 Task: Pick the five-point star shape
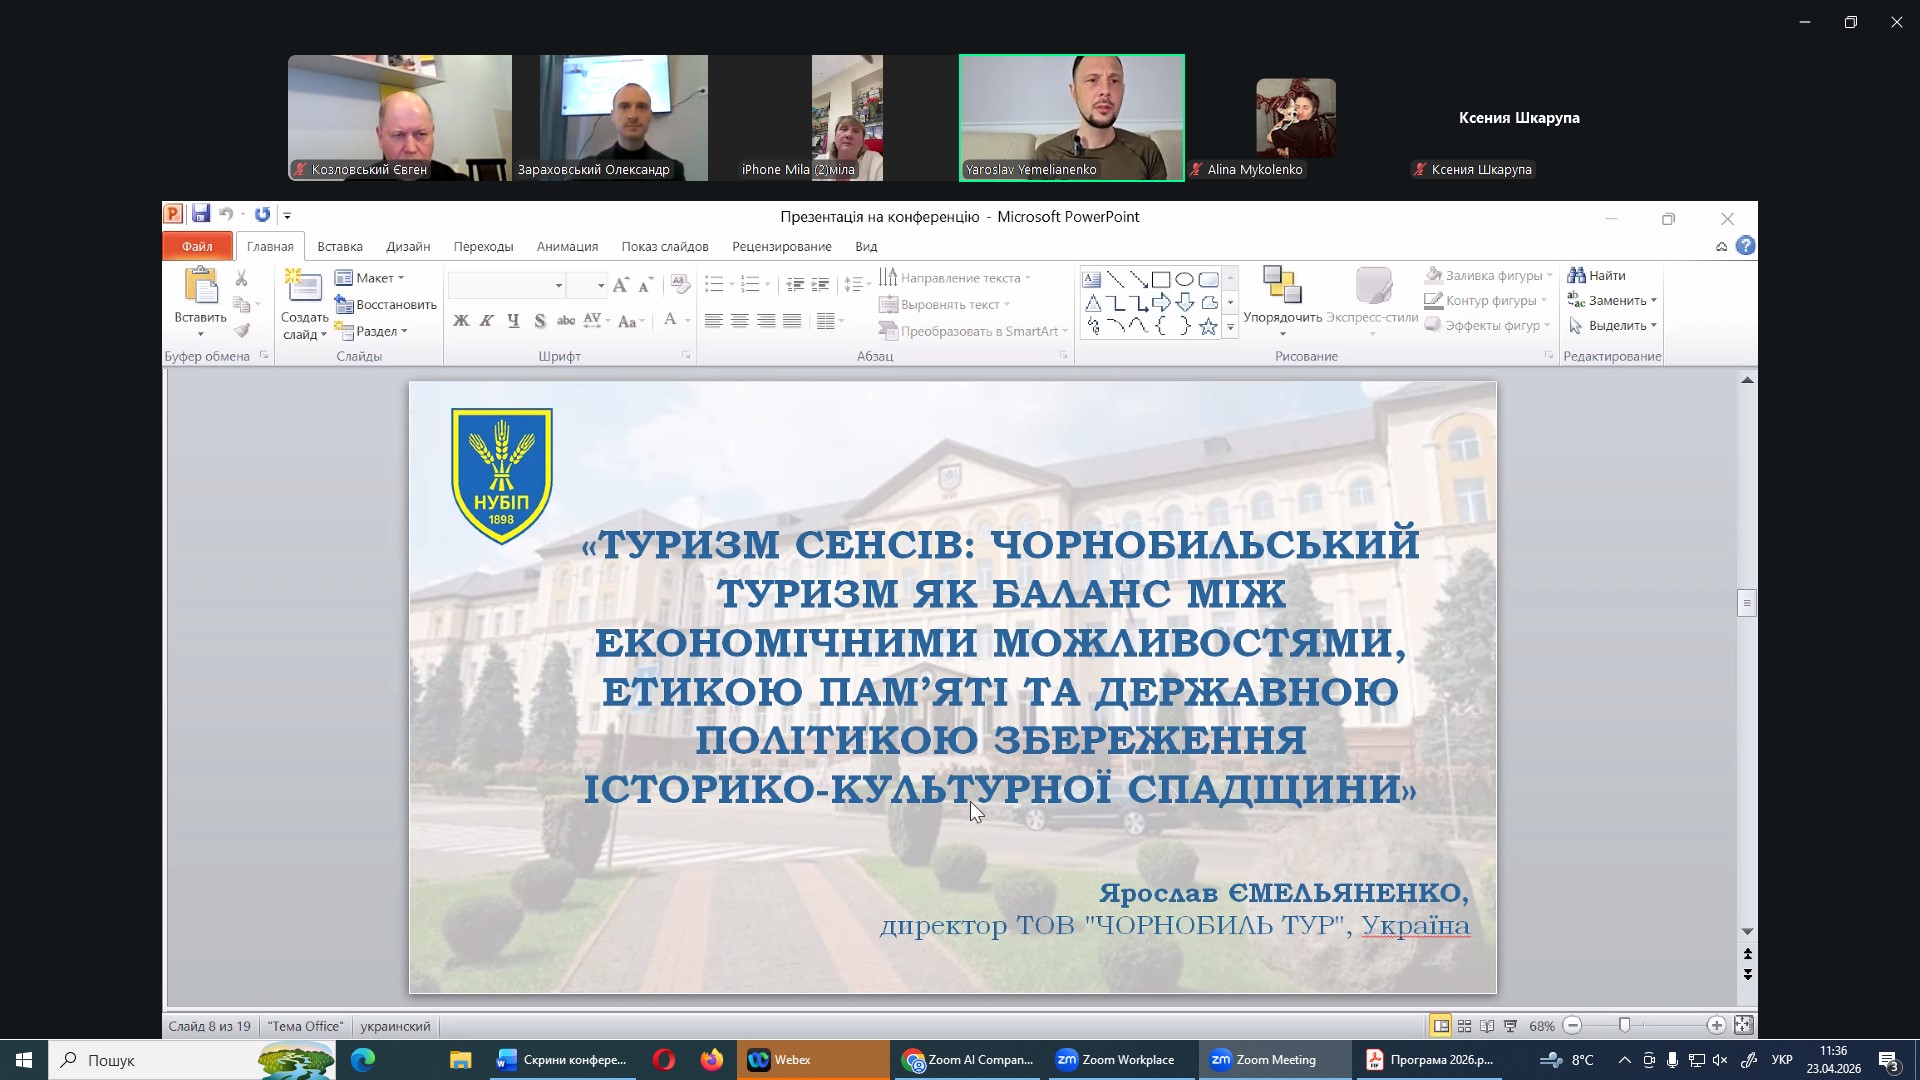click(1208, 326)
